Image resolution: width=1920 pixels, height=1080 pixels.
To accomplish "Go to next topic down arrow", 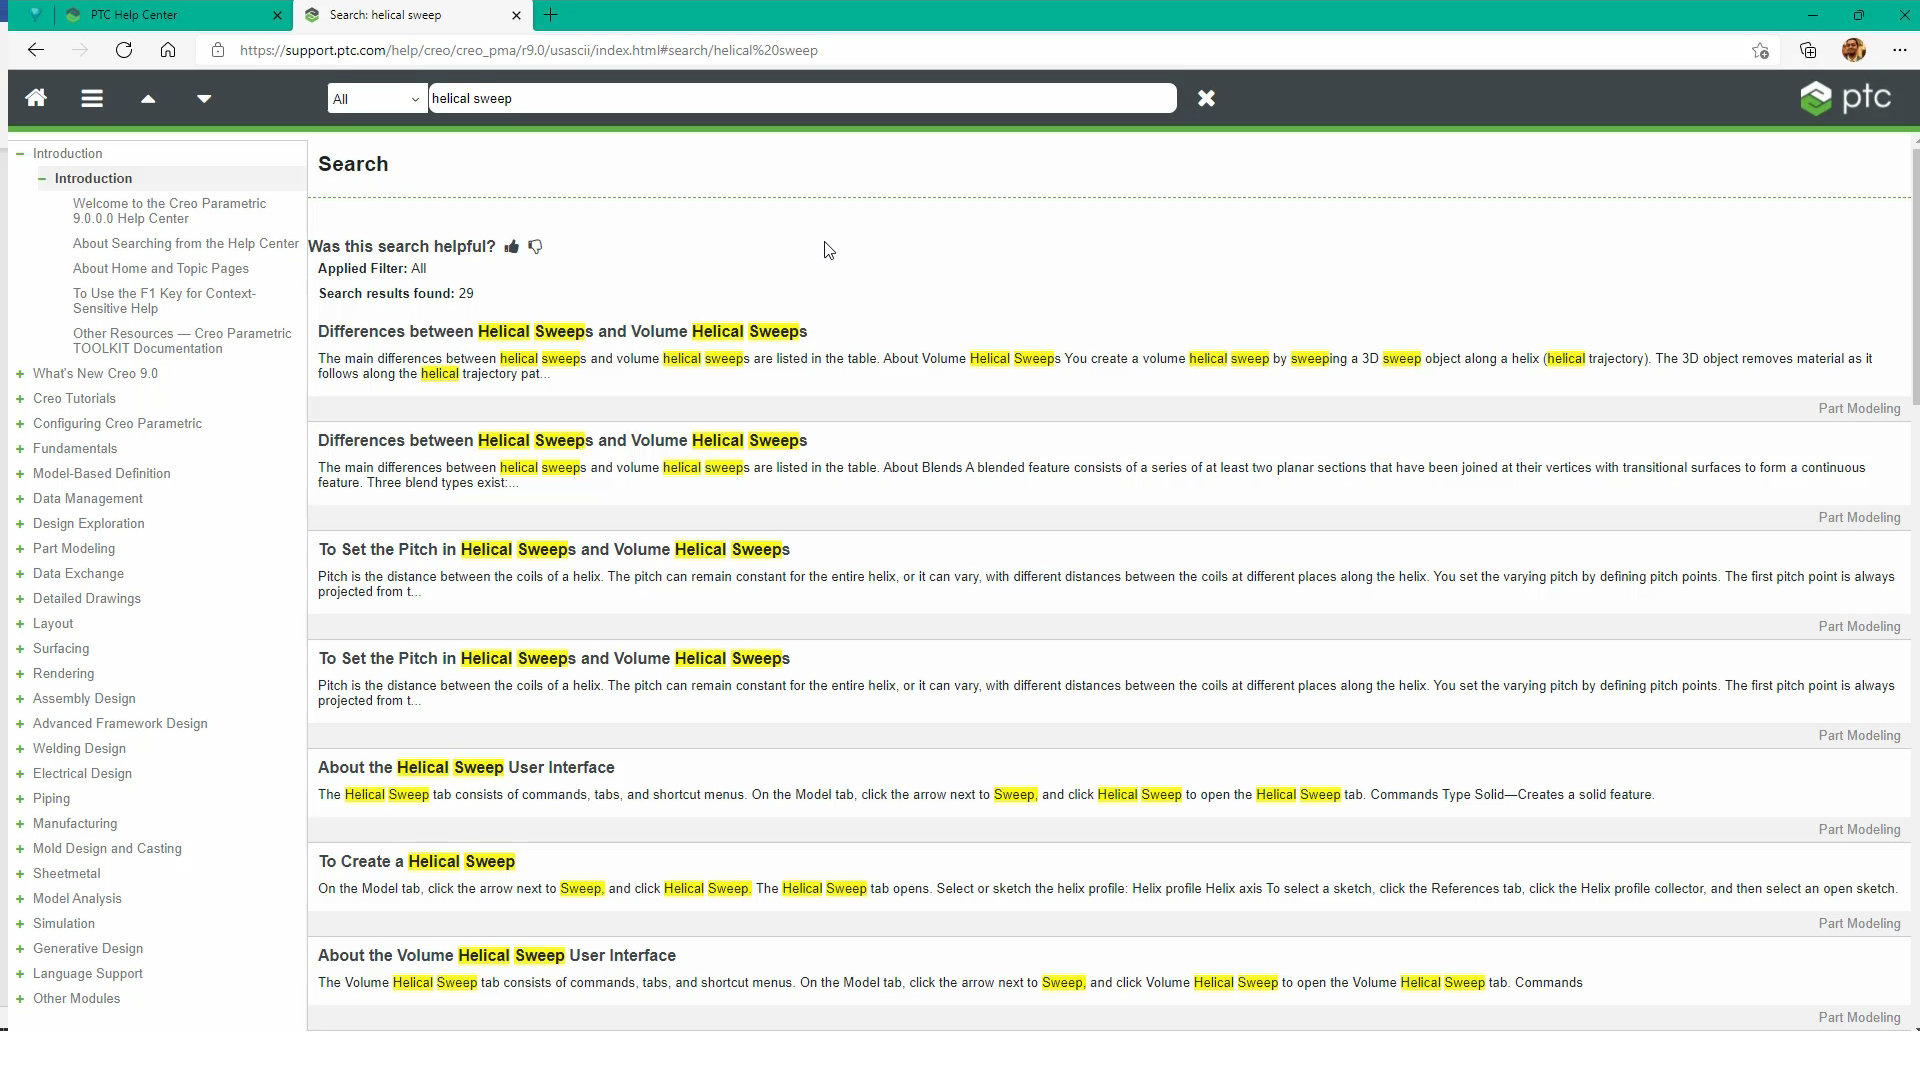I will [204, 98].
